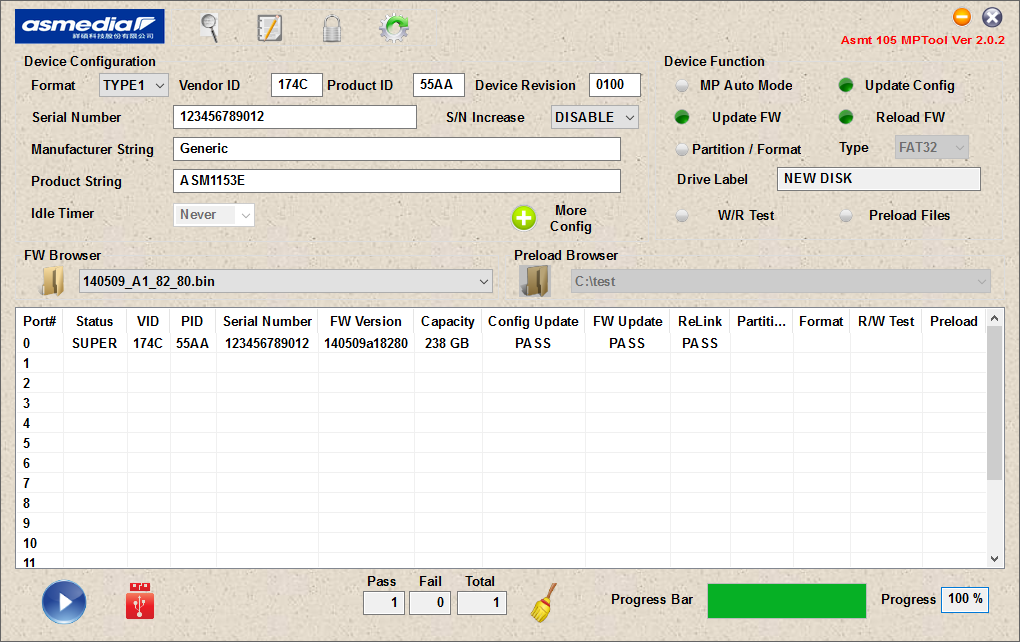1020x642 pixels.
Task: Click the Drive Label field
Action: [x=879, y=179]
